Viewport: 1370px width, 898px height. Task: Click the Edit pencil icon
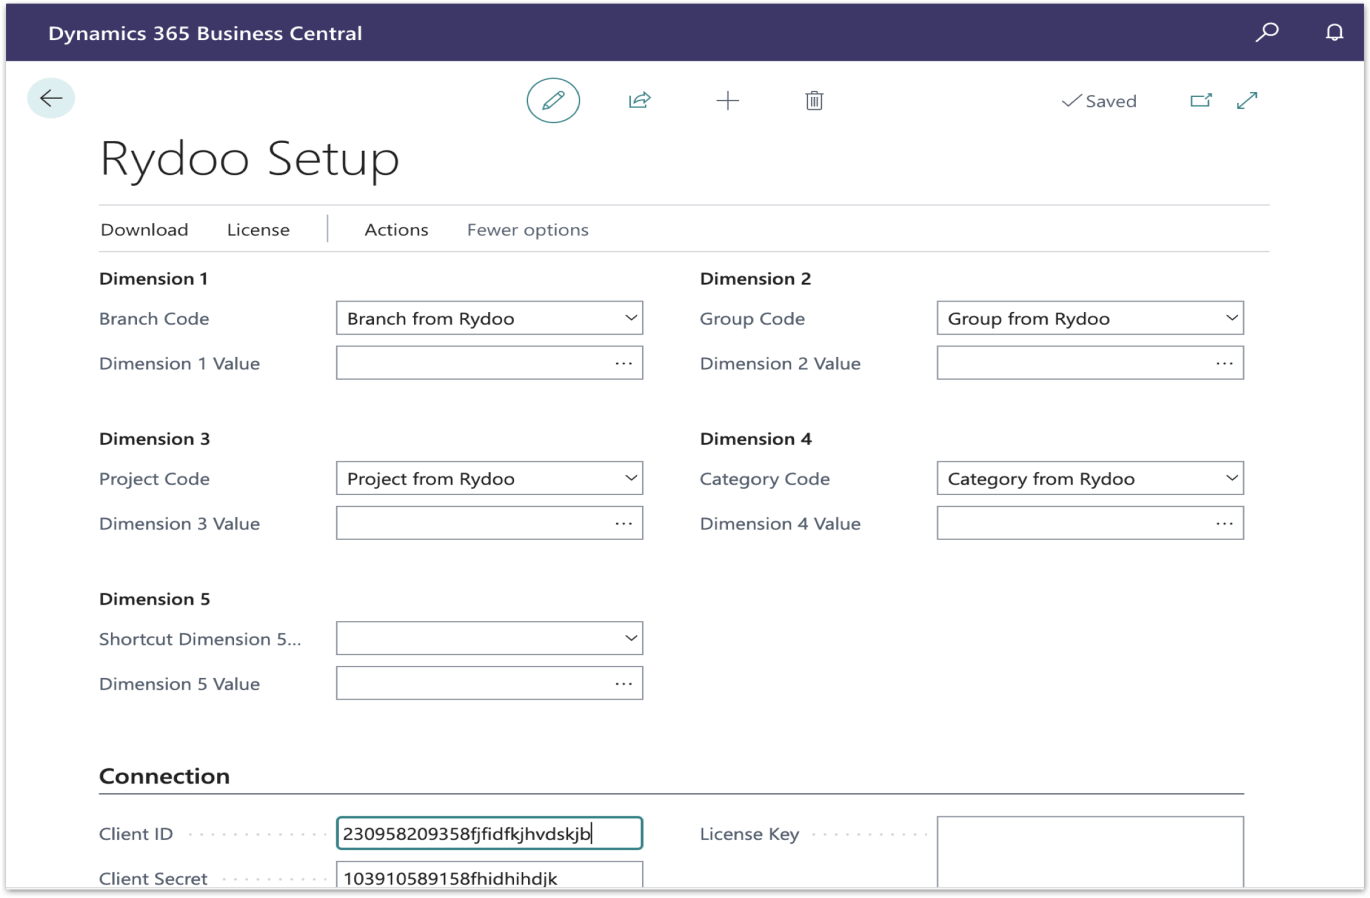tap(553, 100)
